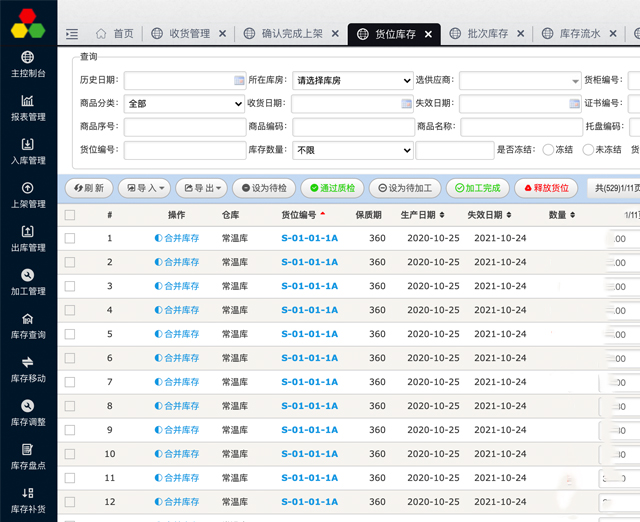Click the 通过质检 button
The height and width of the screenshot is (522, 640).
coord(332,187)
